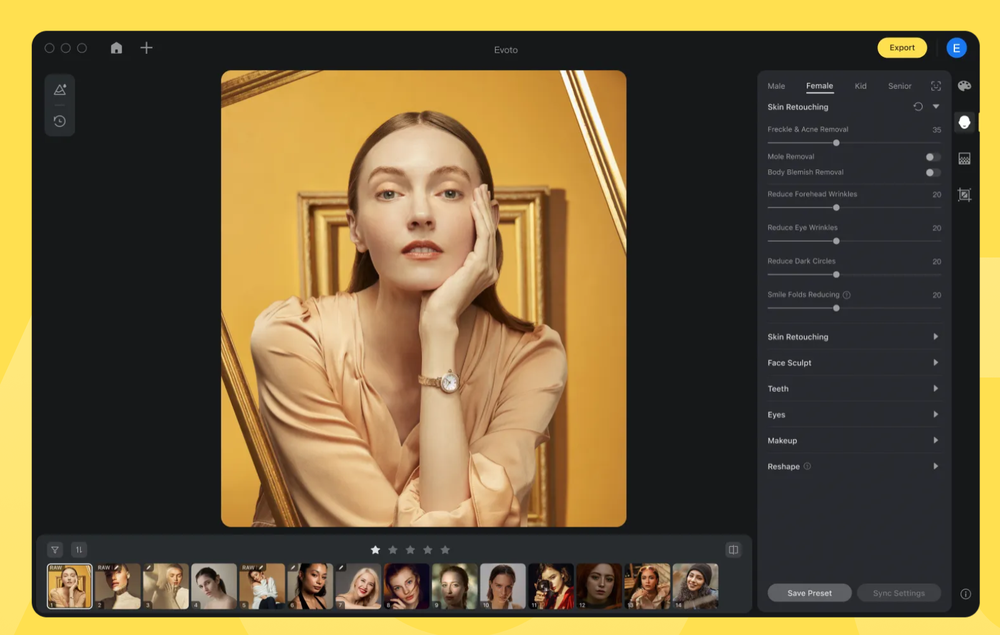The width and height of the screenshot is (1000, 635).
Task: Click the Reduce Dark Circles slider handle
Action: pyautogui.click(x=836, y=275)
